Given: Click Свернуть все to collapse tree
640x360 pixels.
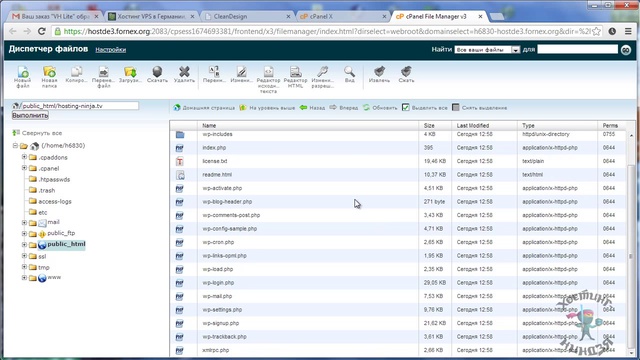Looking at the screenshot, I should click(x=37, y=133).
